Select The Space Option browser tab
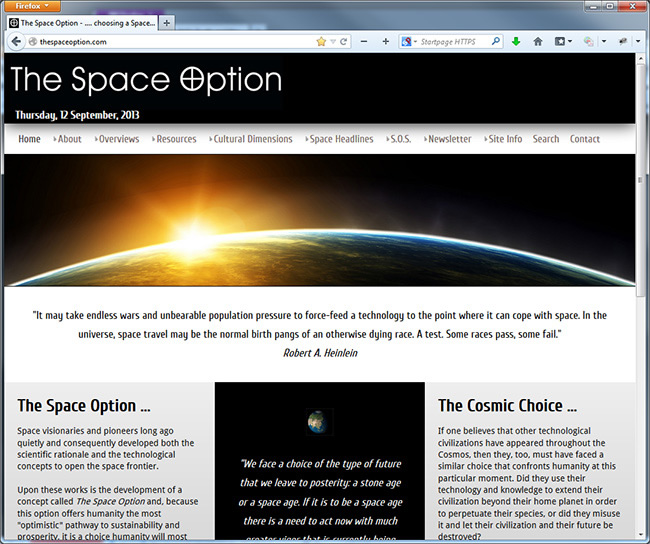This screenshot has width=650, height=544. [82, 23]
